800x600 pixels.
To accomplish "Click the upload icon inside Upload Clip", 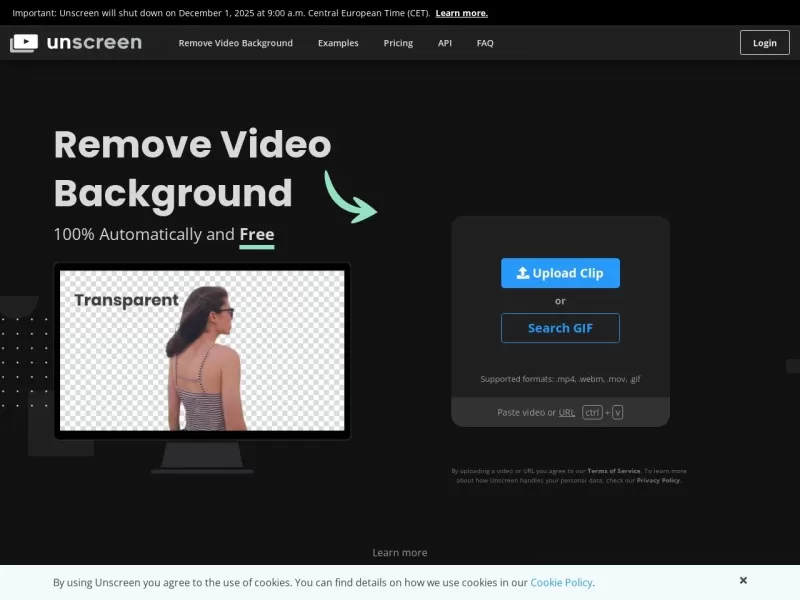I will [x=524, y=273].
